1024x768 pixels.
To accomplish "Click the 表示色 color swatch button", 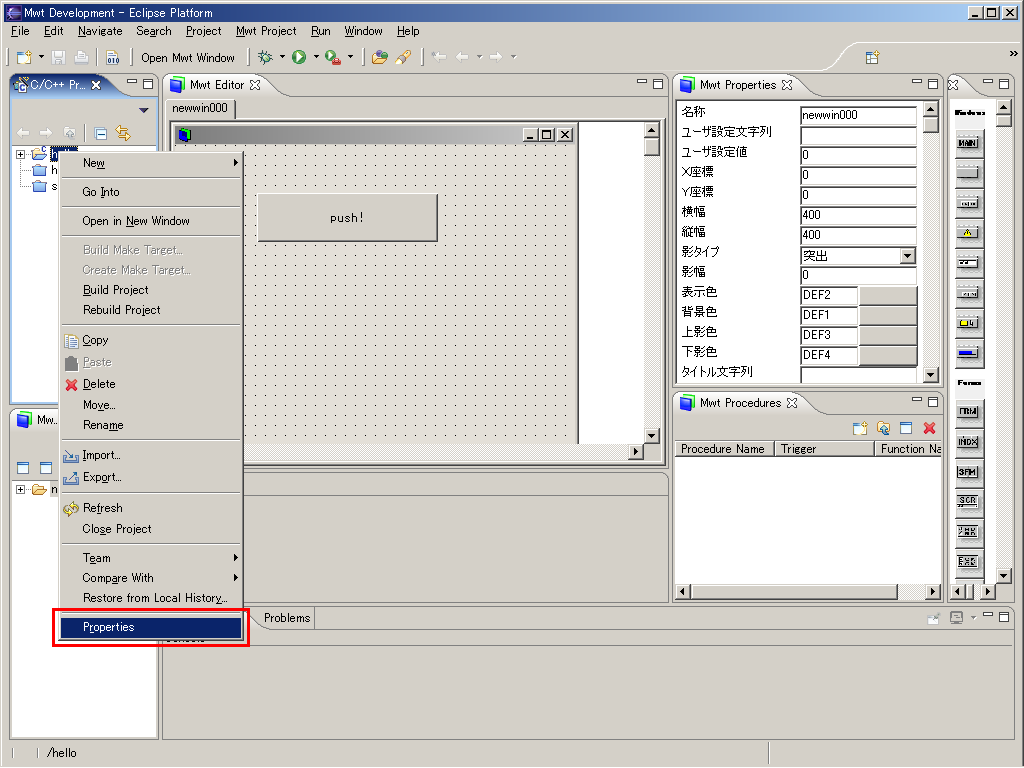I will pos(888,295).
